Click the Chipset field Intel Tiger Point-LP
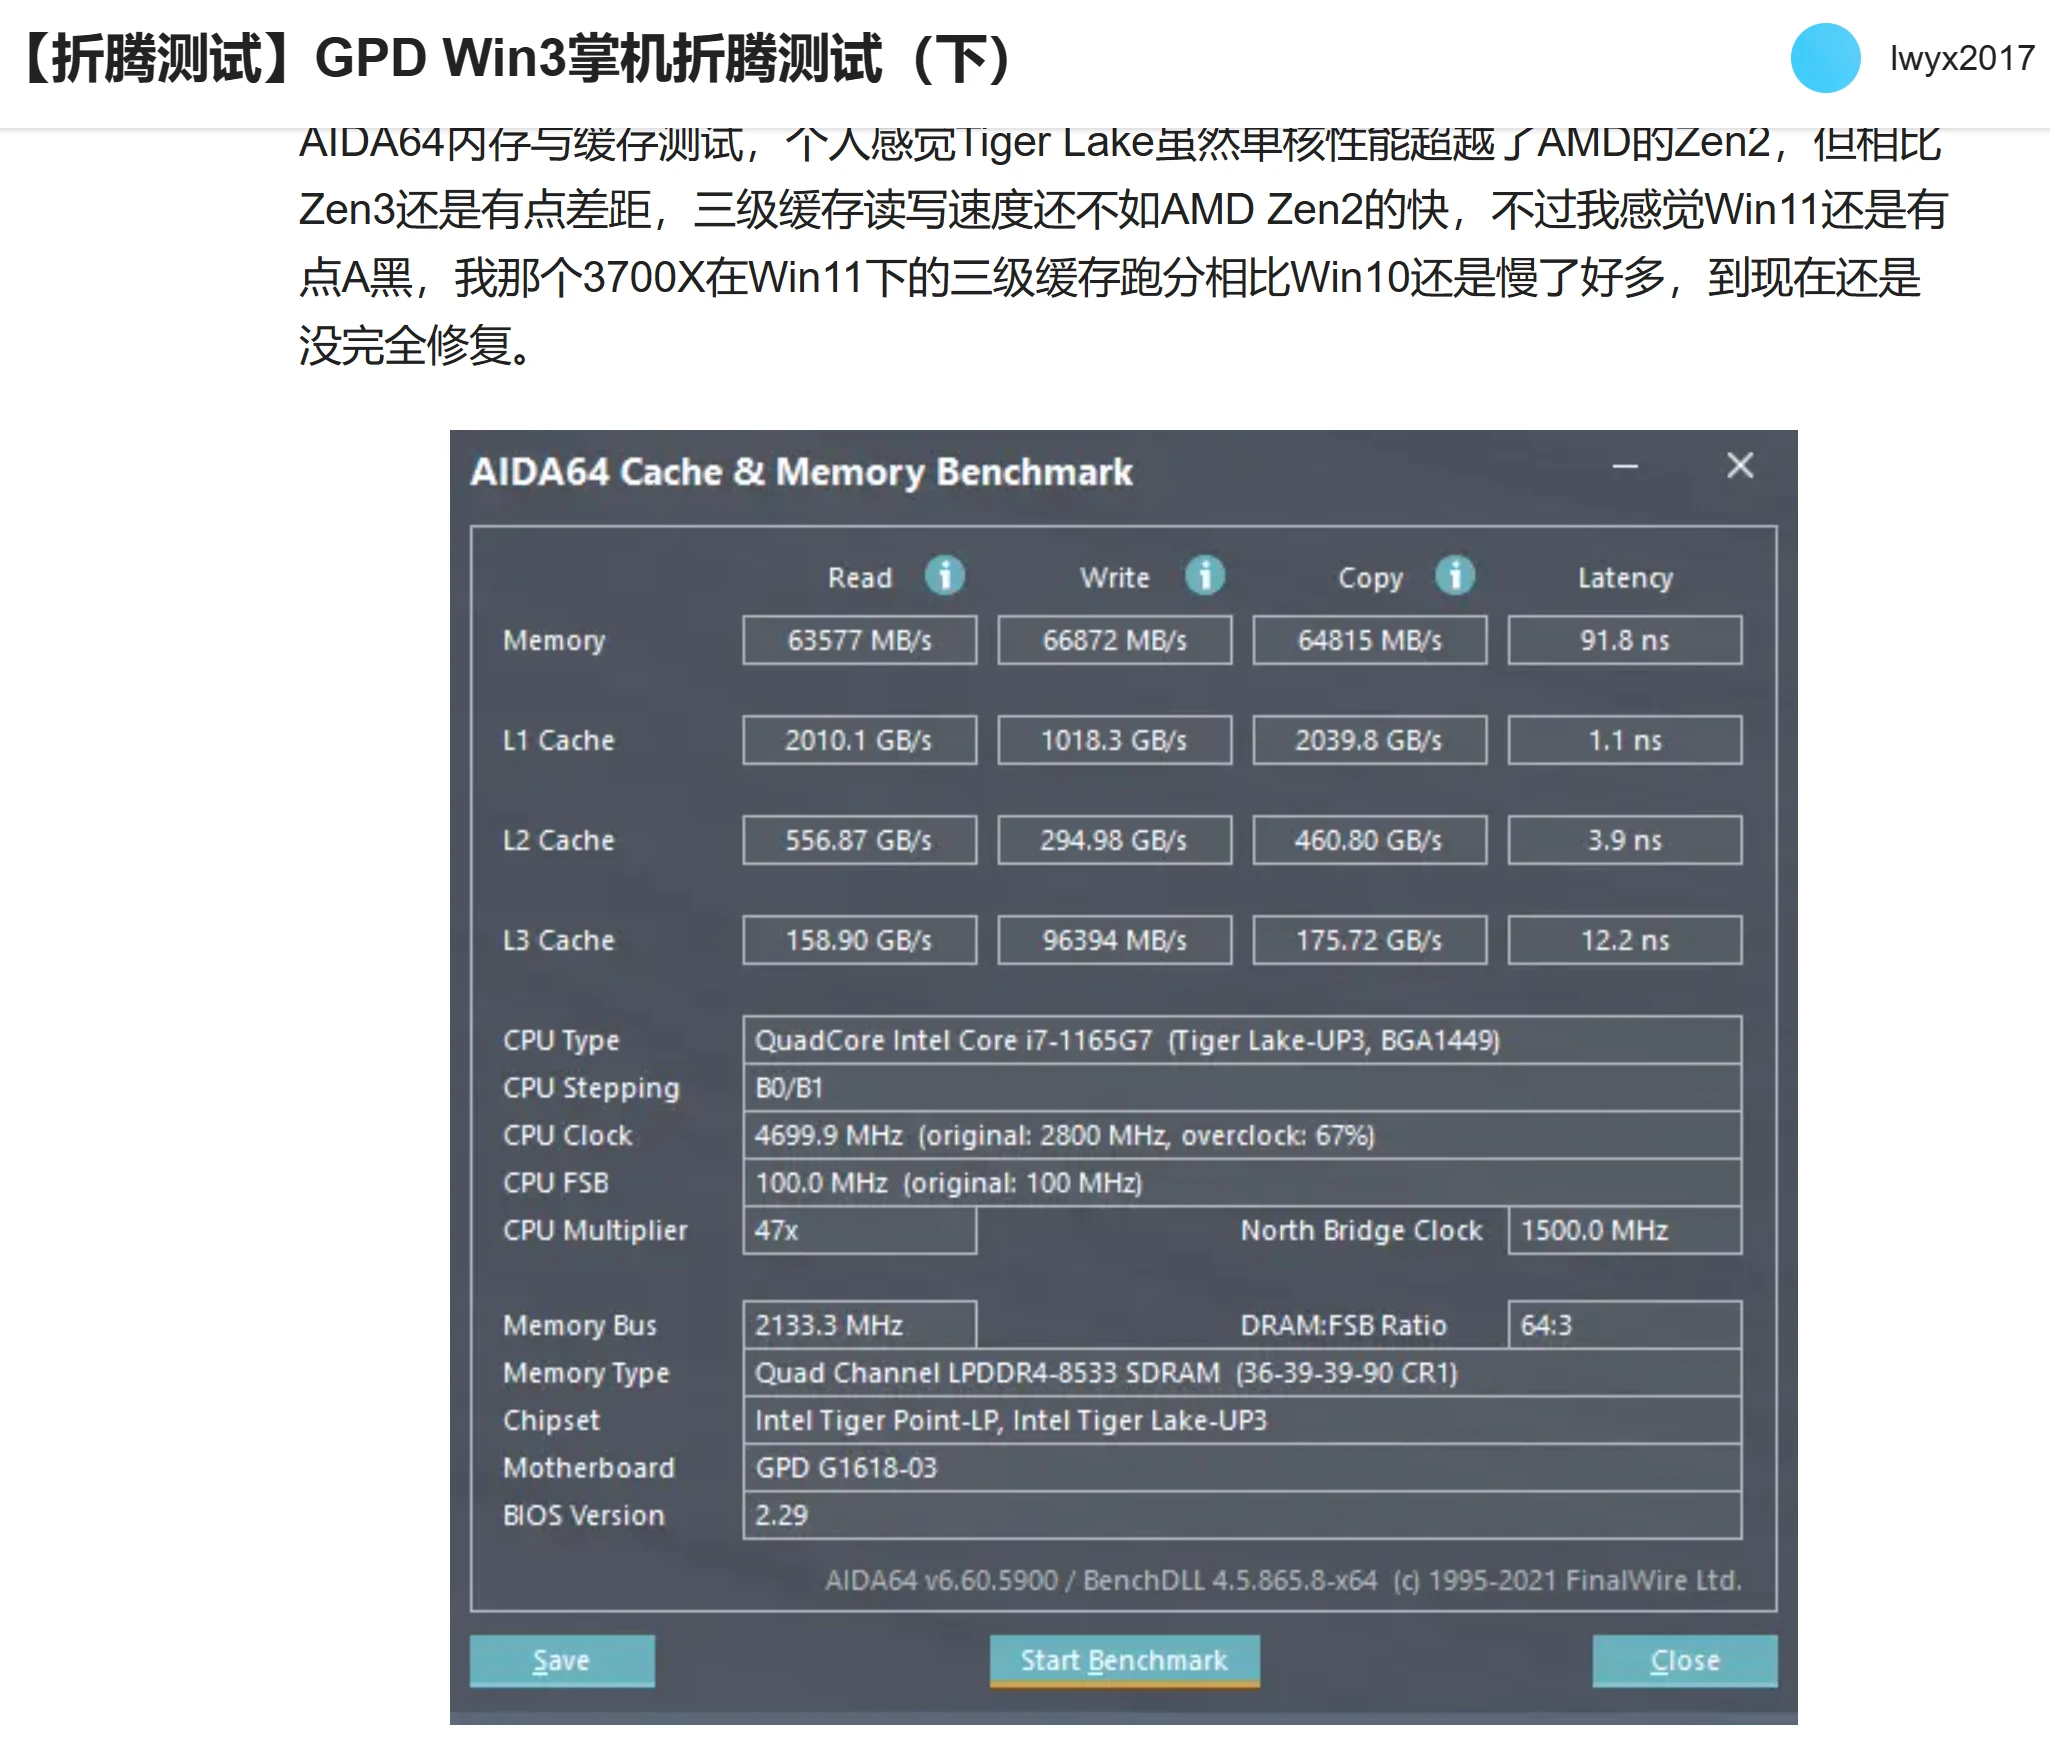 coord(1242,1420)
